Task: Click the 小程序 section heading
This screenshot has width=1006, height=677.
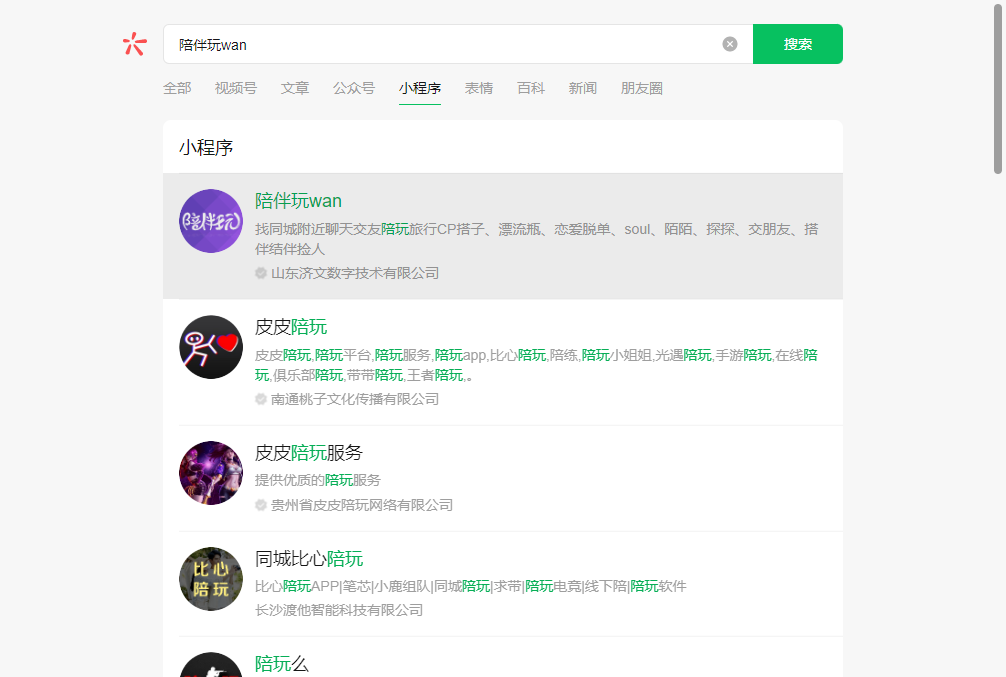Action: click(x=206, y=148)
